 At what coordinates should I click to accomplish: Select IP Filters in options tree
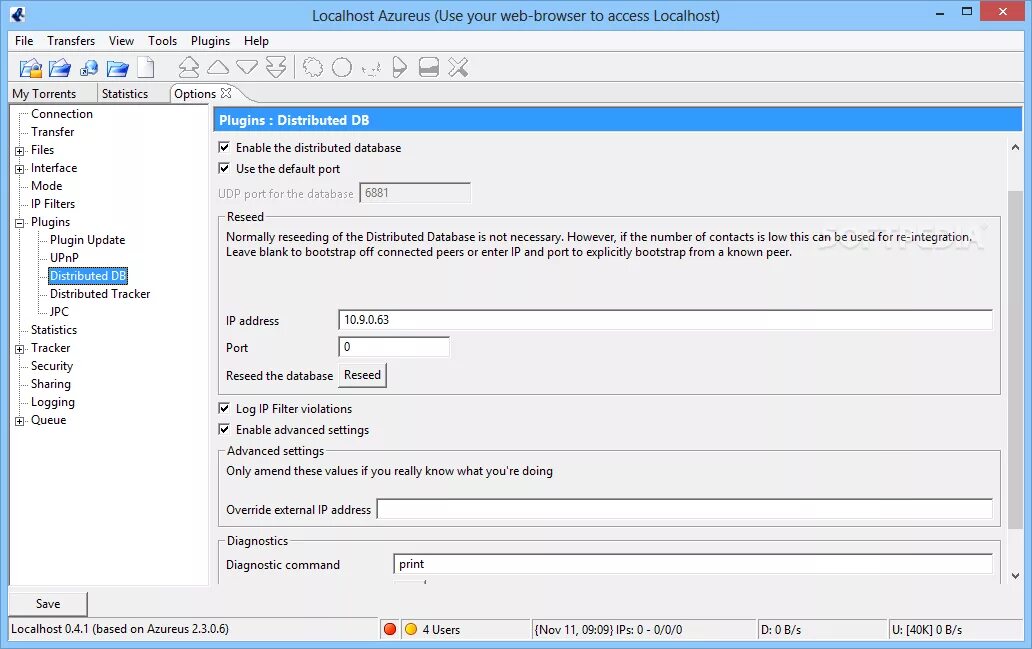point(53,204)
